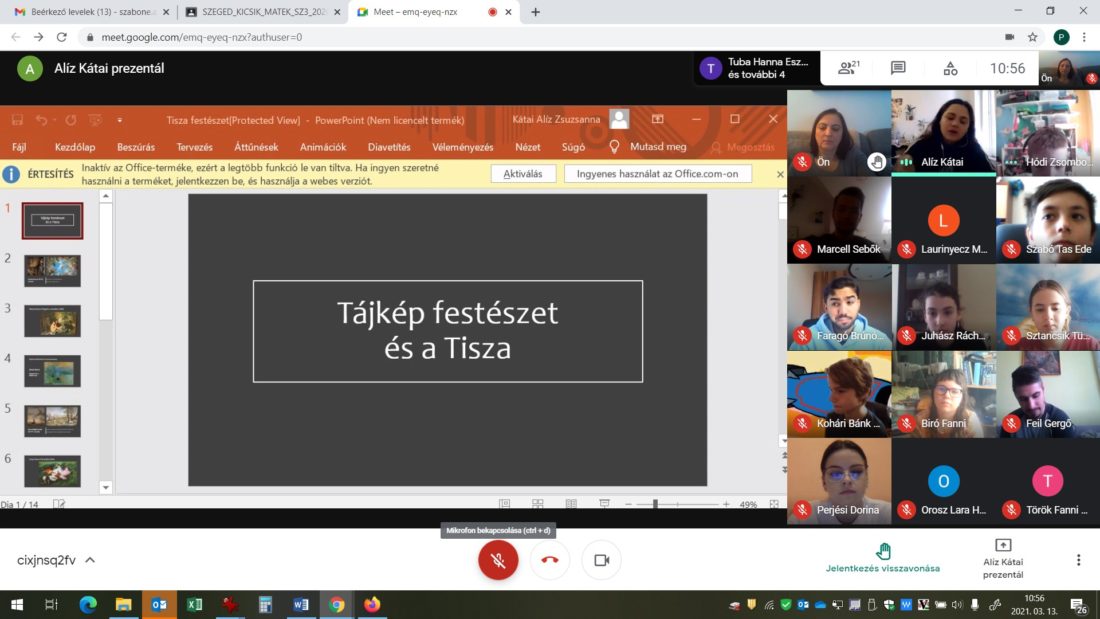Select slide 5 thumbnail
This screenshot has width=1100, height=619.
coord(53,421)
